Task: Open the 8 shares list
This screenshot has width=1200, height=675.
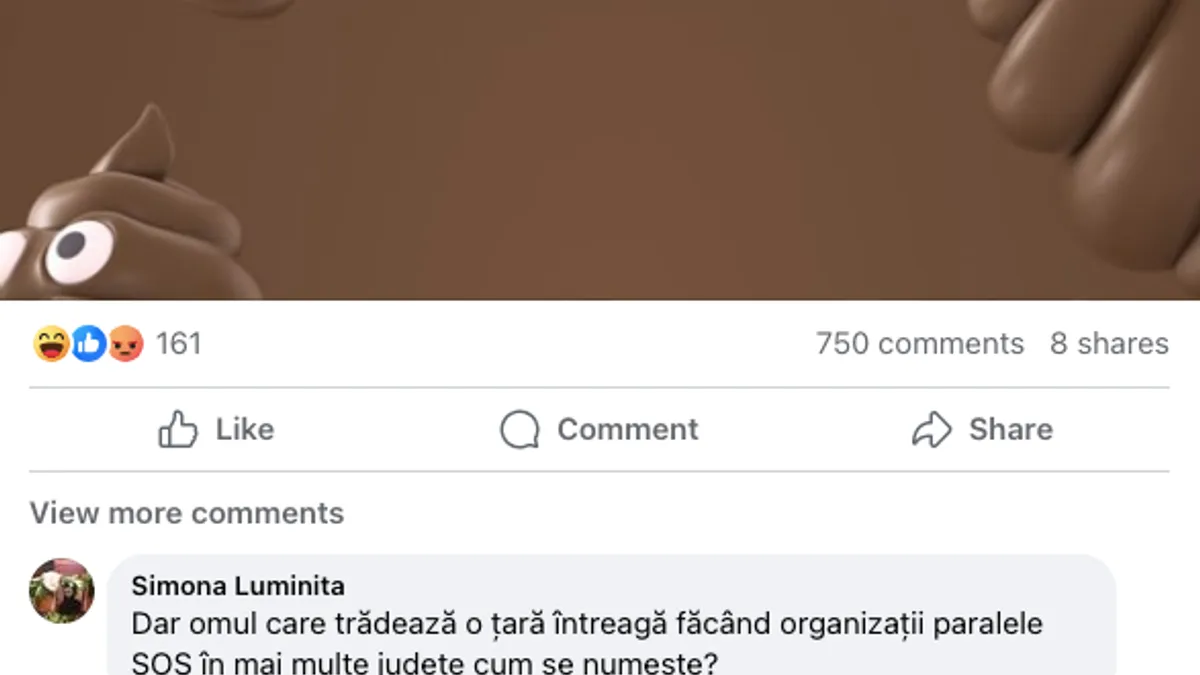Action: click(x=1109, y=344)
